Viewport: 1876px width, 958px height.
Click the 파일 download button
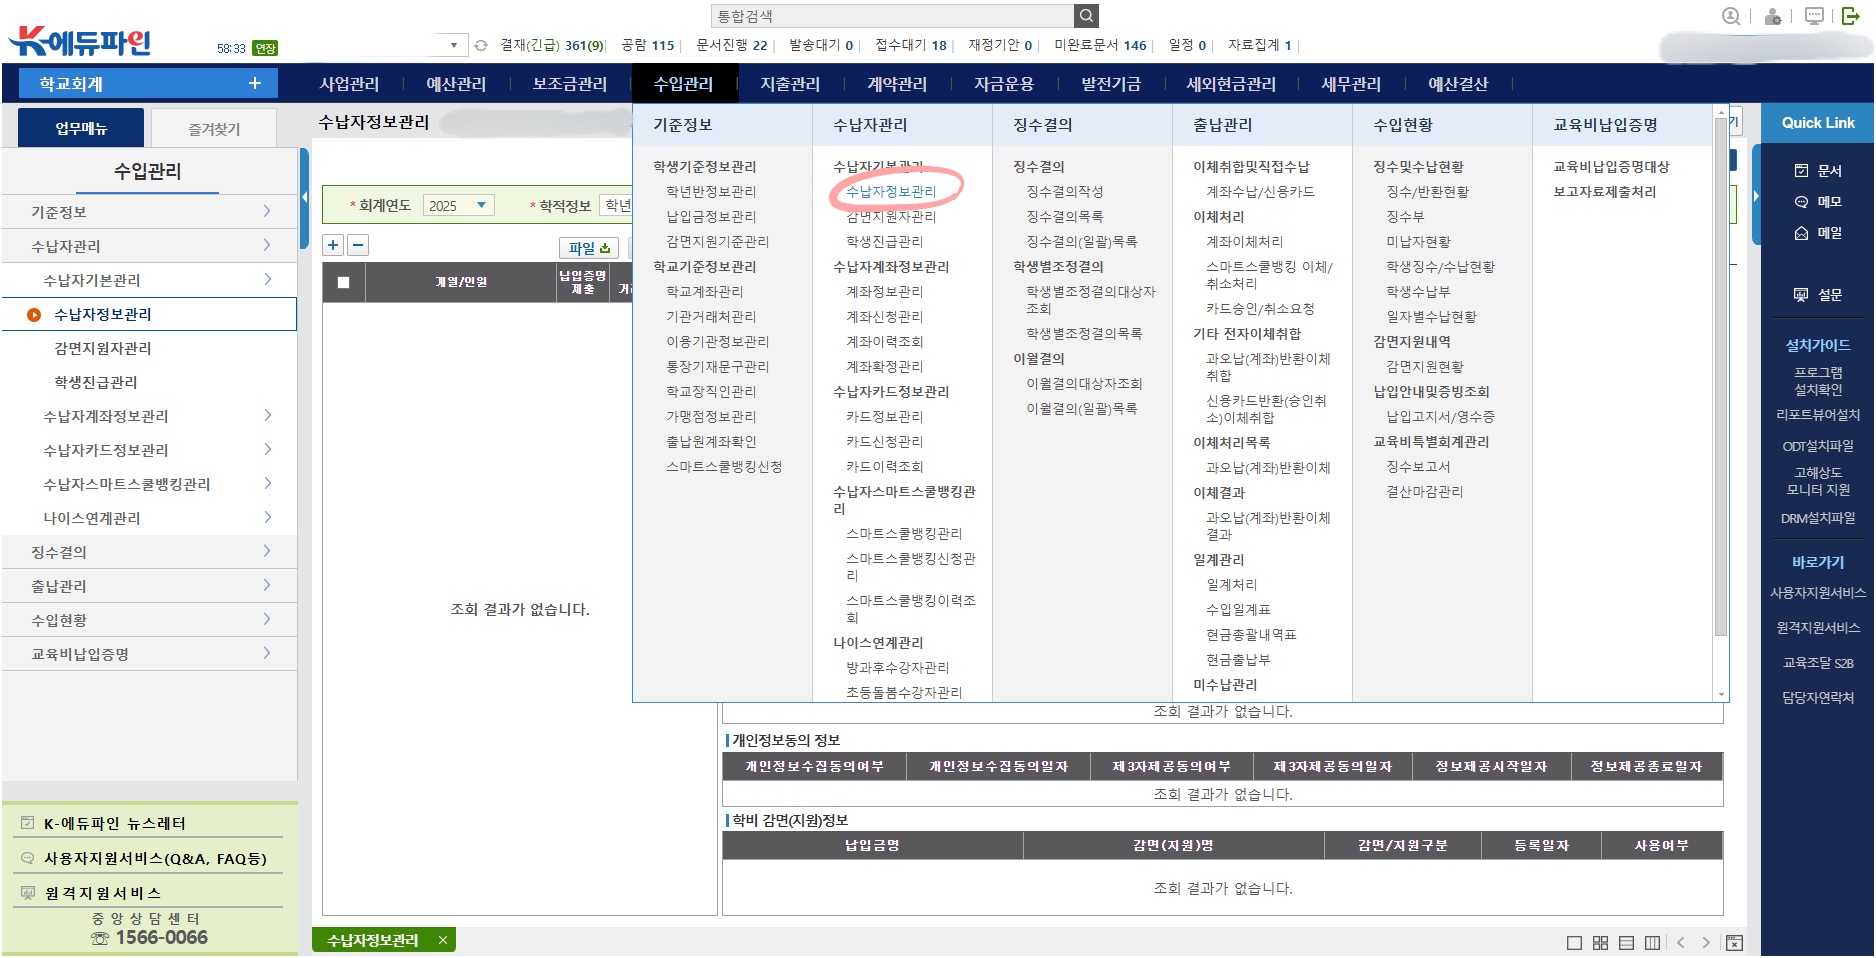pyautogui.click(x=589, y=248)
